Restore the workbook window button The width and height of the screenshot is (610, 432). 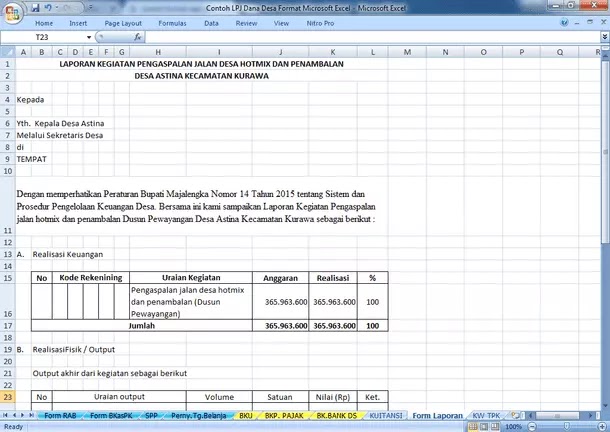point(590,23)
